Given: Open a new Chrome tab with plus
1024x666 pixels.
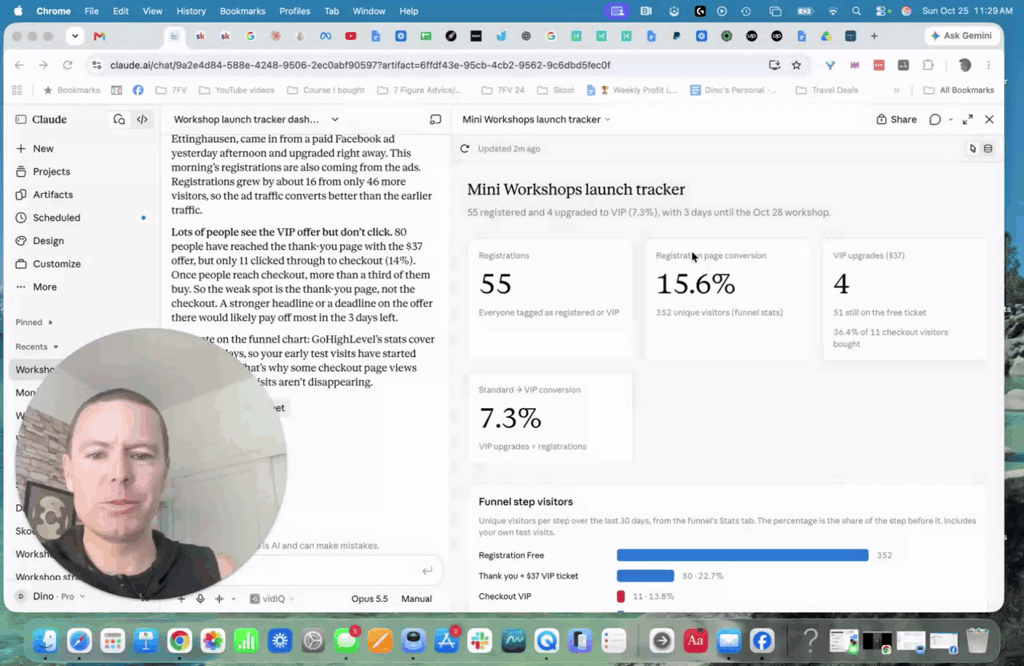Looking at the screenshot, I should tap(874, 36).
